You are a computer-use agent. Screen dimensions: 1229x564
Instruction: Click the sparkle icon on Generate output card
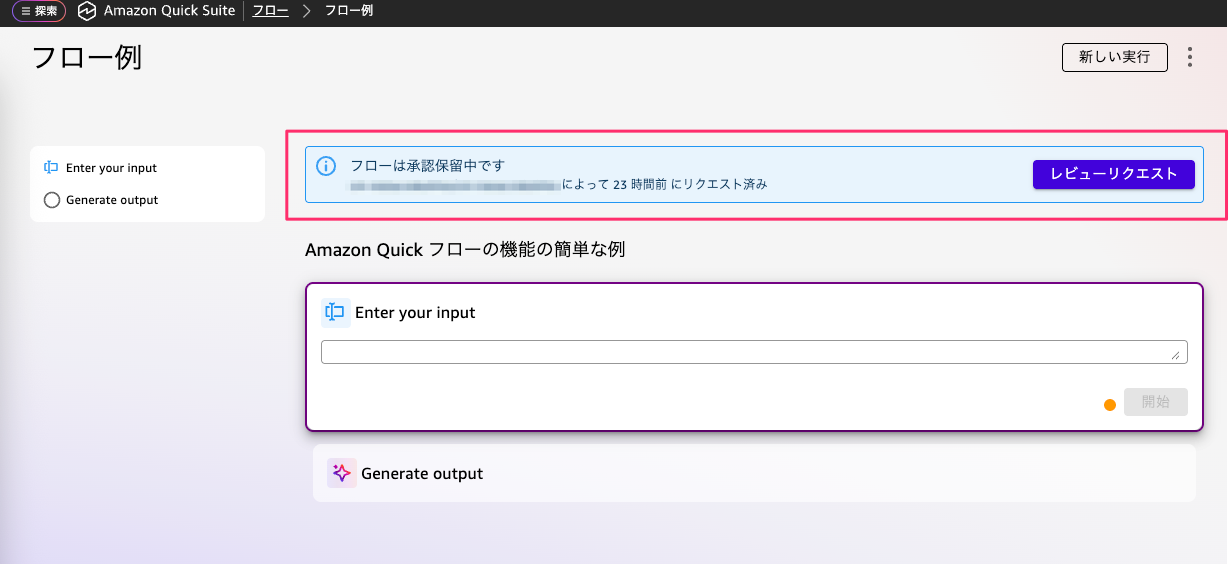click(342, 473)
